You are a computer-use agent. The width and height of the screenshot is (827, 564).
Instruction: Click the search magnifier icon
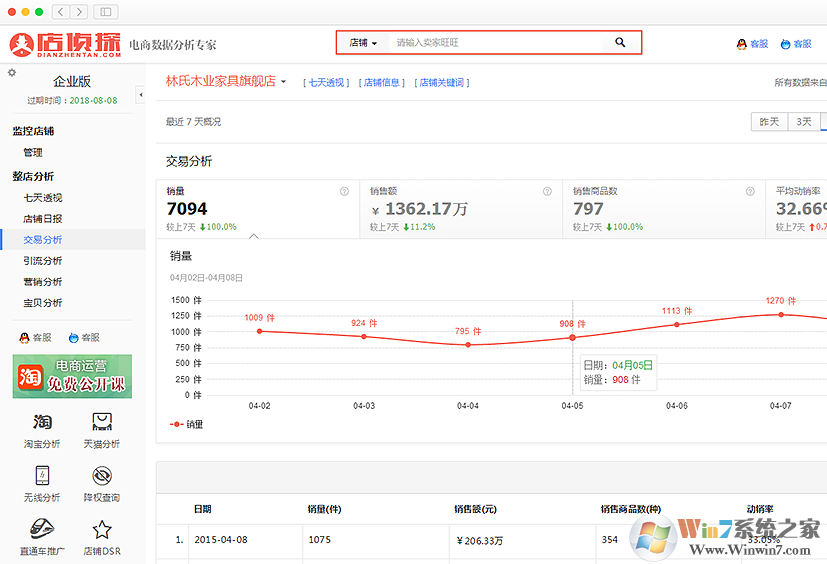[620, 43]
